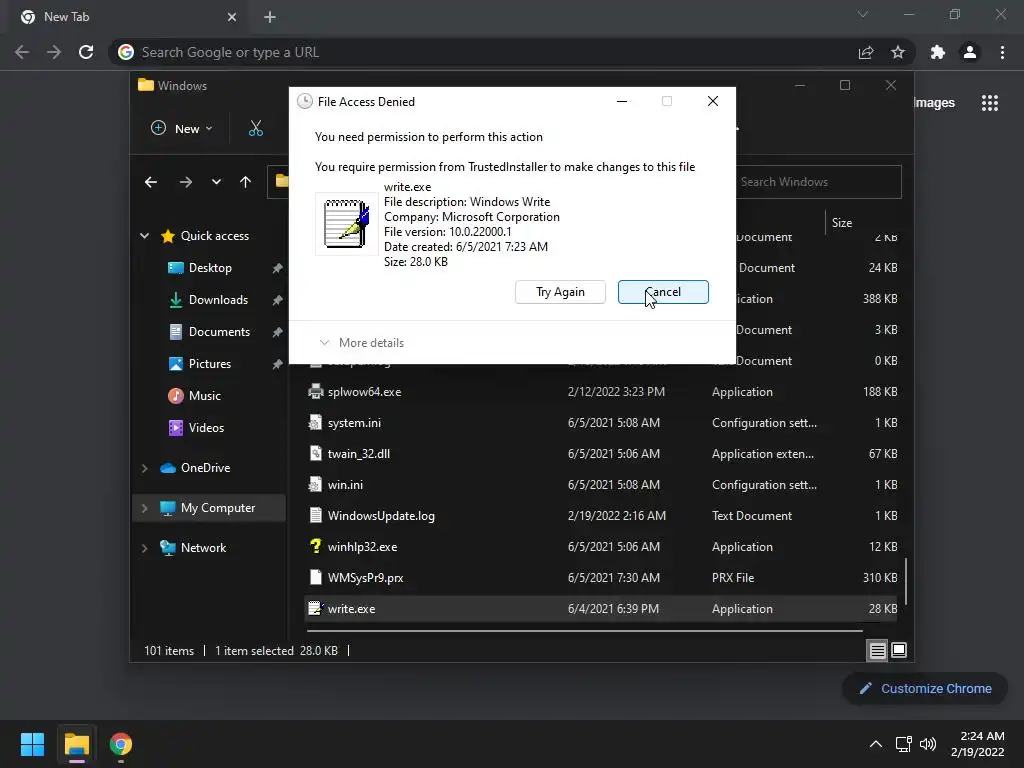
Task: Click the volume icon in system tray
Action: 928,744
